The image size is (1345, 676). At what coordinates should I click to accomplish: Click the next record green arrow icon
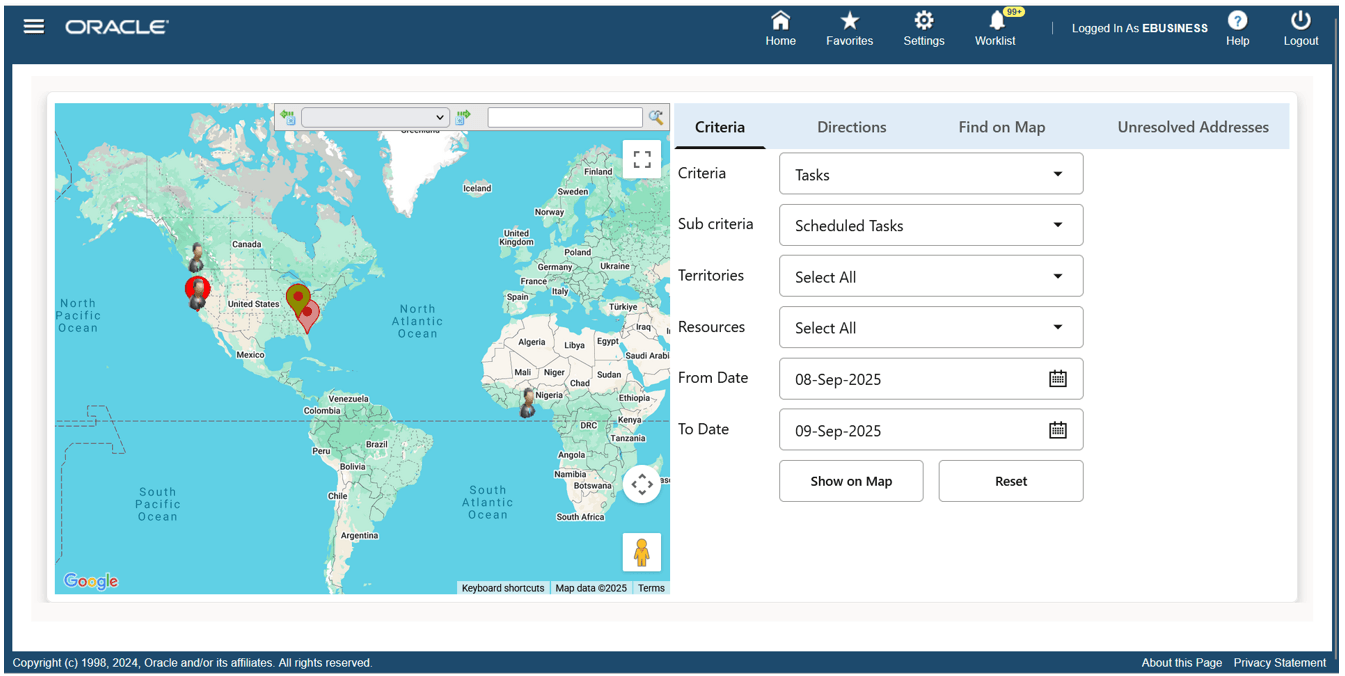tap(461, 117)
